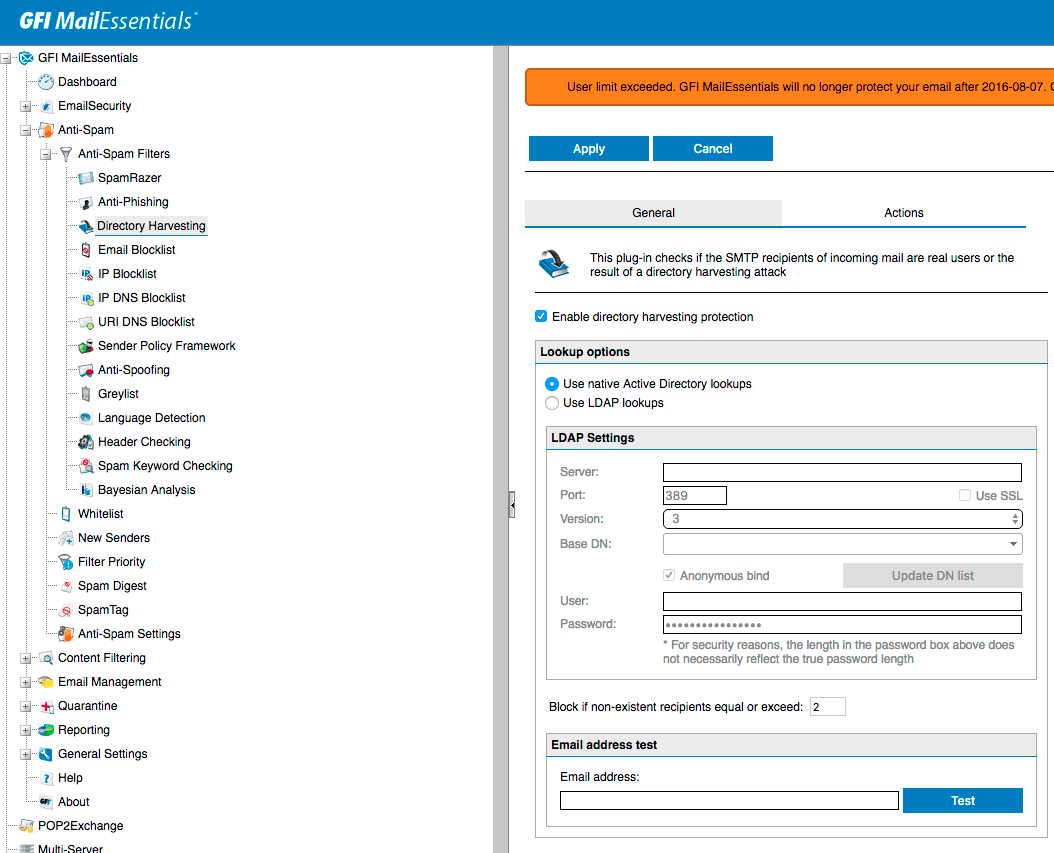Click the Test email address button
1054x853 pixels.
click(x=962, y=801)
